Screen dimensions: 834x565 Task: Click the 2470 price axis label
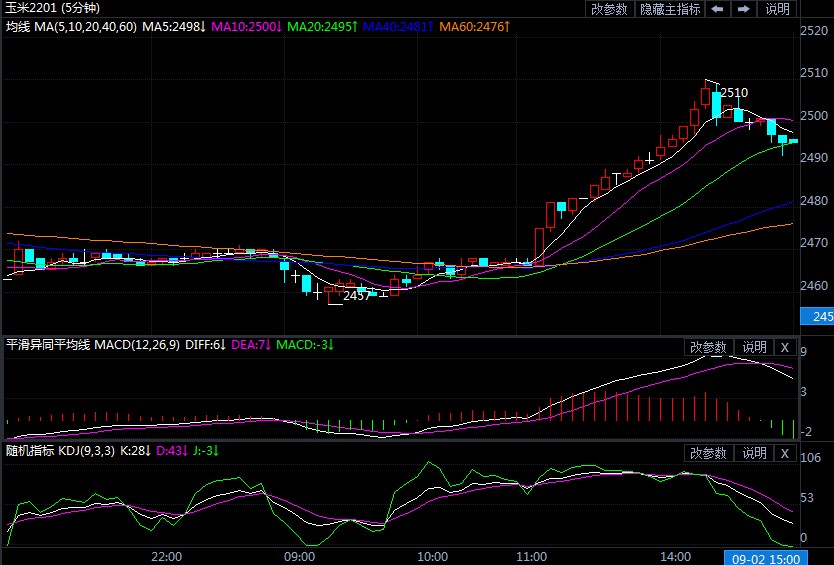(x=814, y=243)
